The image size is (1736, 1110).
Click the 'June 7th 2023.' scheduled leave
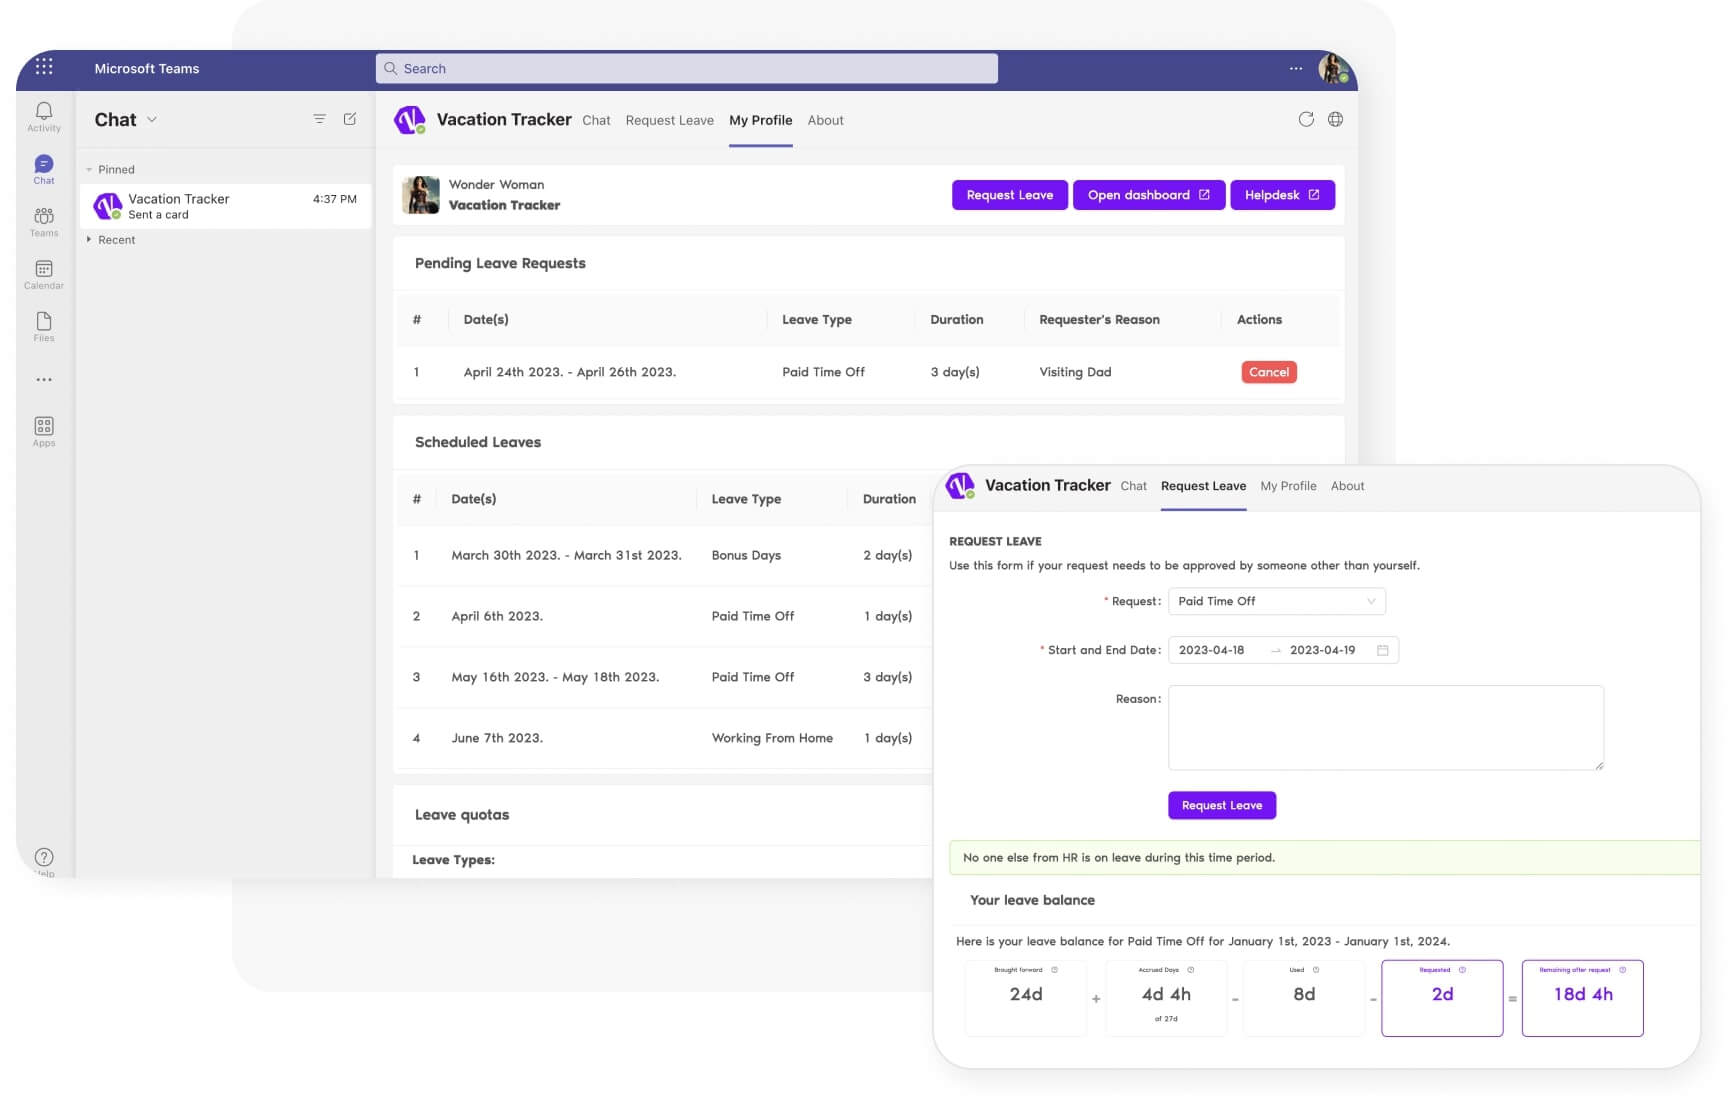click(x=497, y=738)
